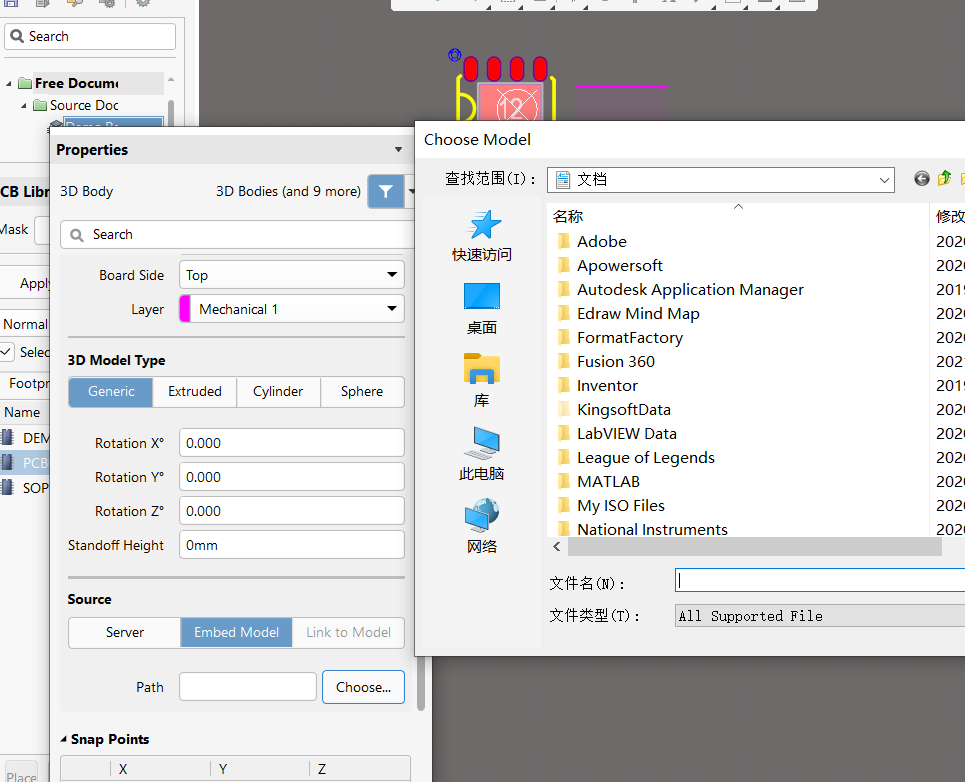Click the MATLAB folder icon
Viewport: 965px width, 782px height.
(x=564, y=481)
